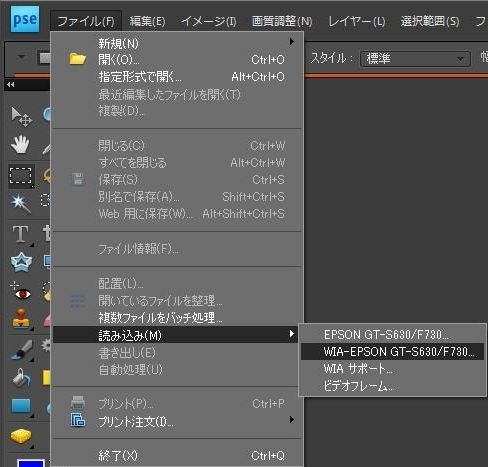488x467 pixels.
Task: Select the Hand tool
Action: (x=20, y=145)
